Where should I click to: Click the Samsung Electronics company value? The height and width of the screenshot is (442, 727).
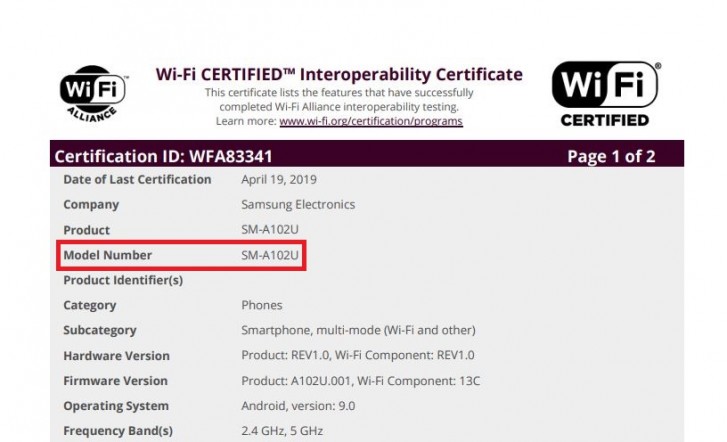(298, 205)
